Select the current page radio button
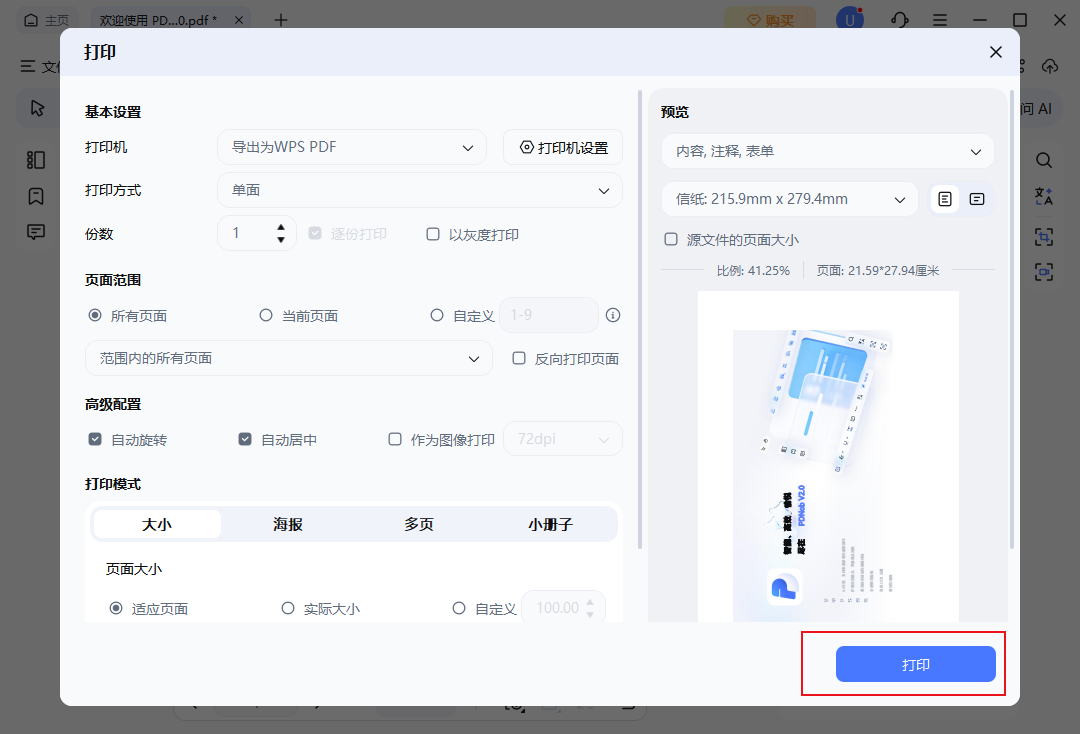This screenshot has width=1080, height=734. pyautogui.click(x=266, y=315)
